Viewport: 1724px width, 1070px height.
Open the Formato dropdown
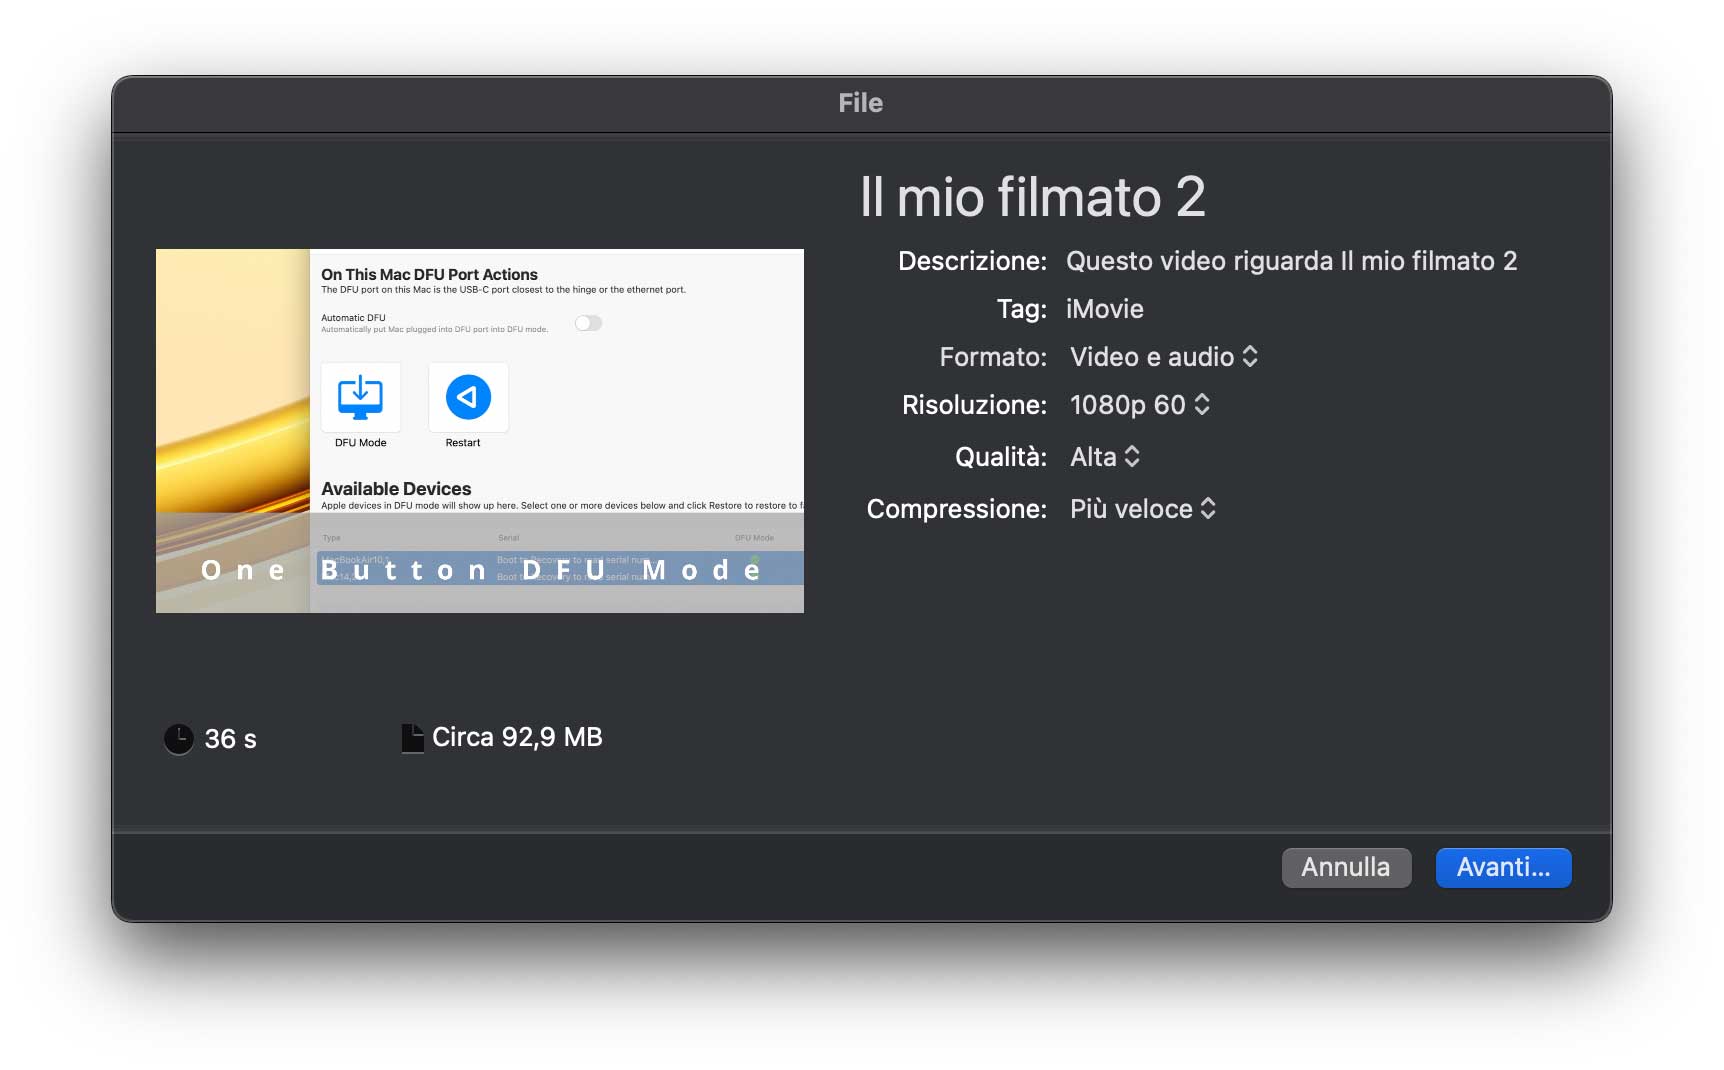[x=1163, y=357]
